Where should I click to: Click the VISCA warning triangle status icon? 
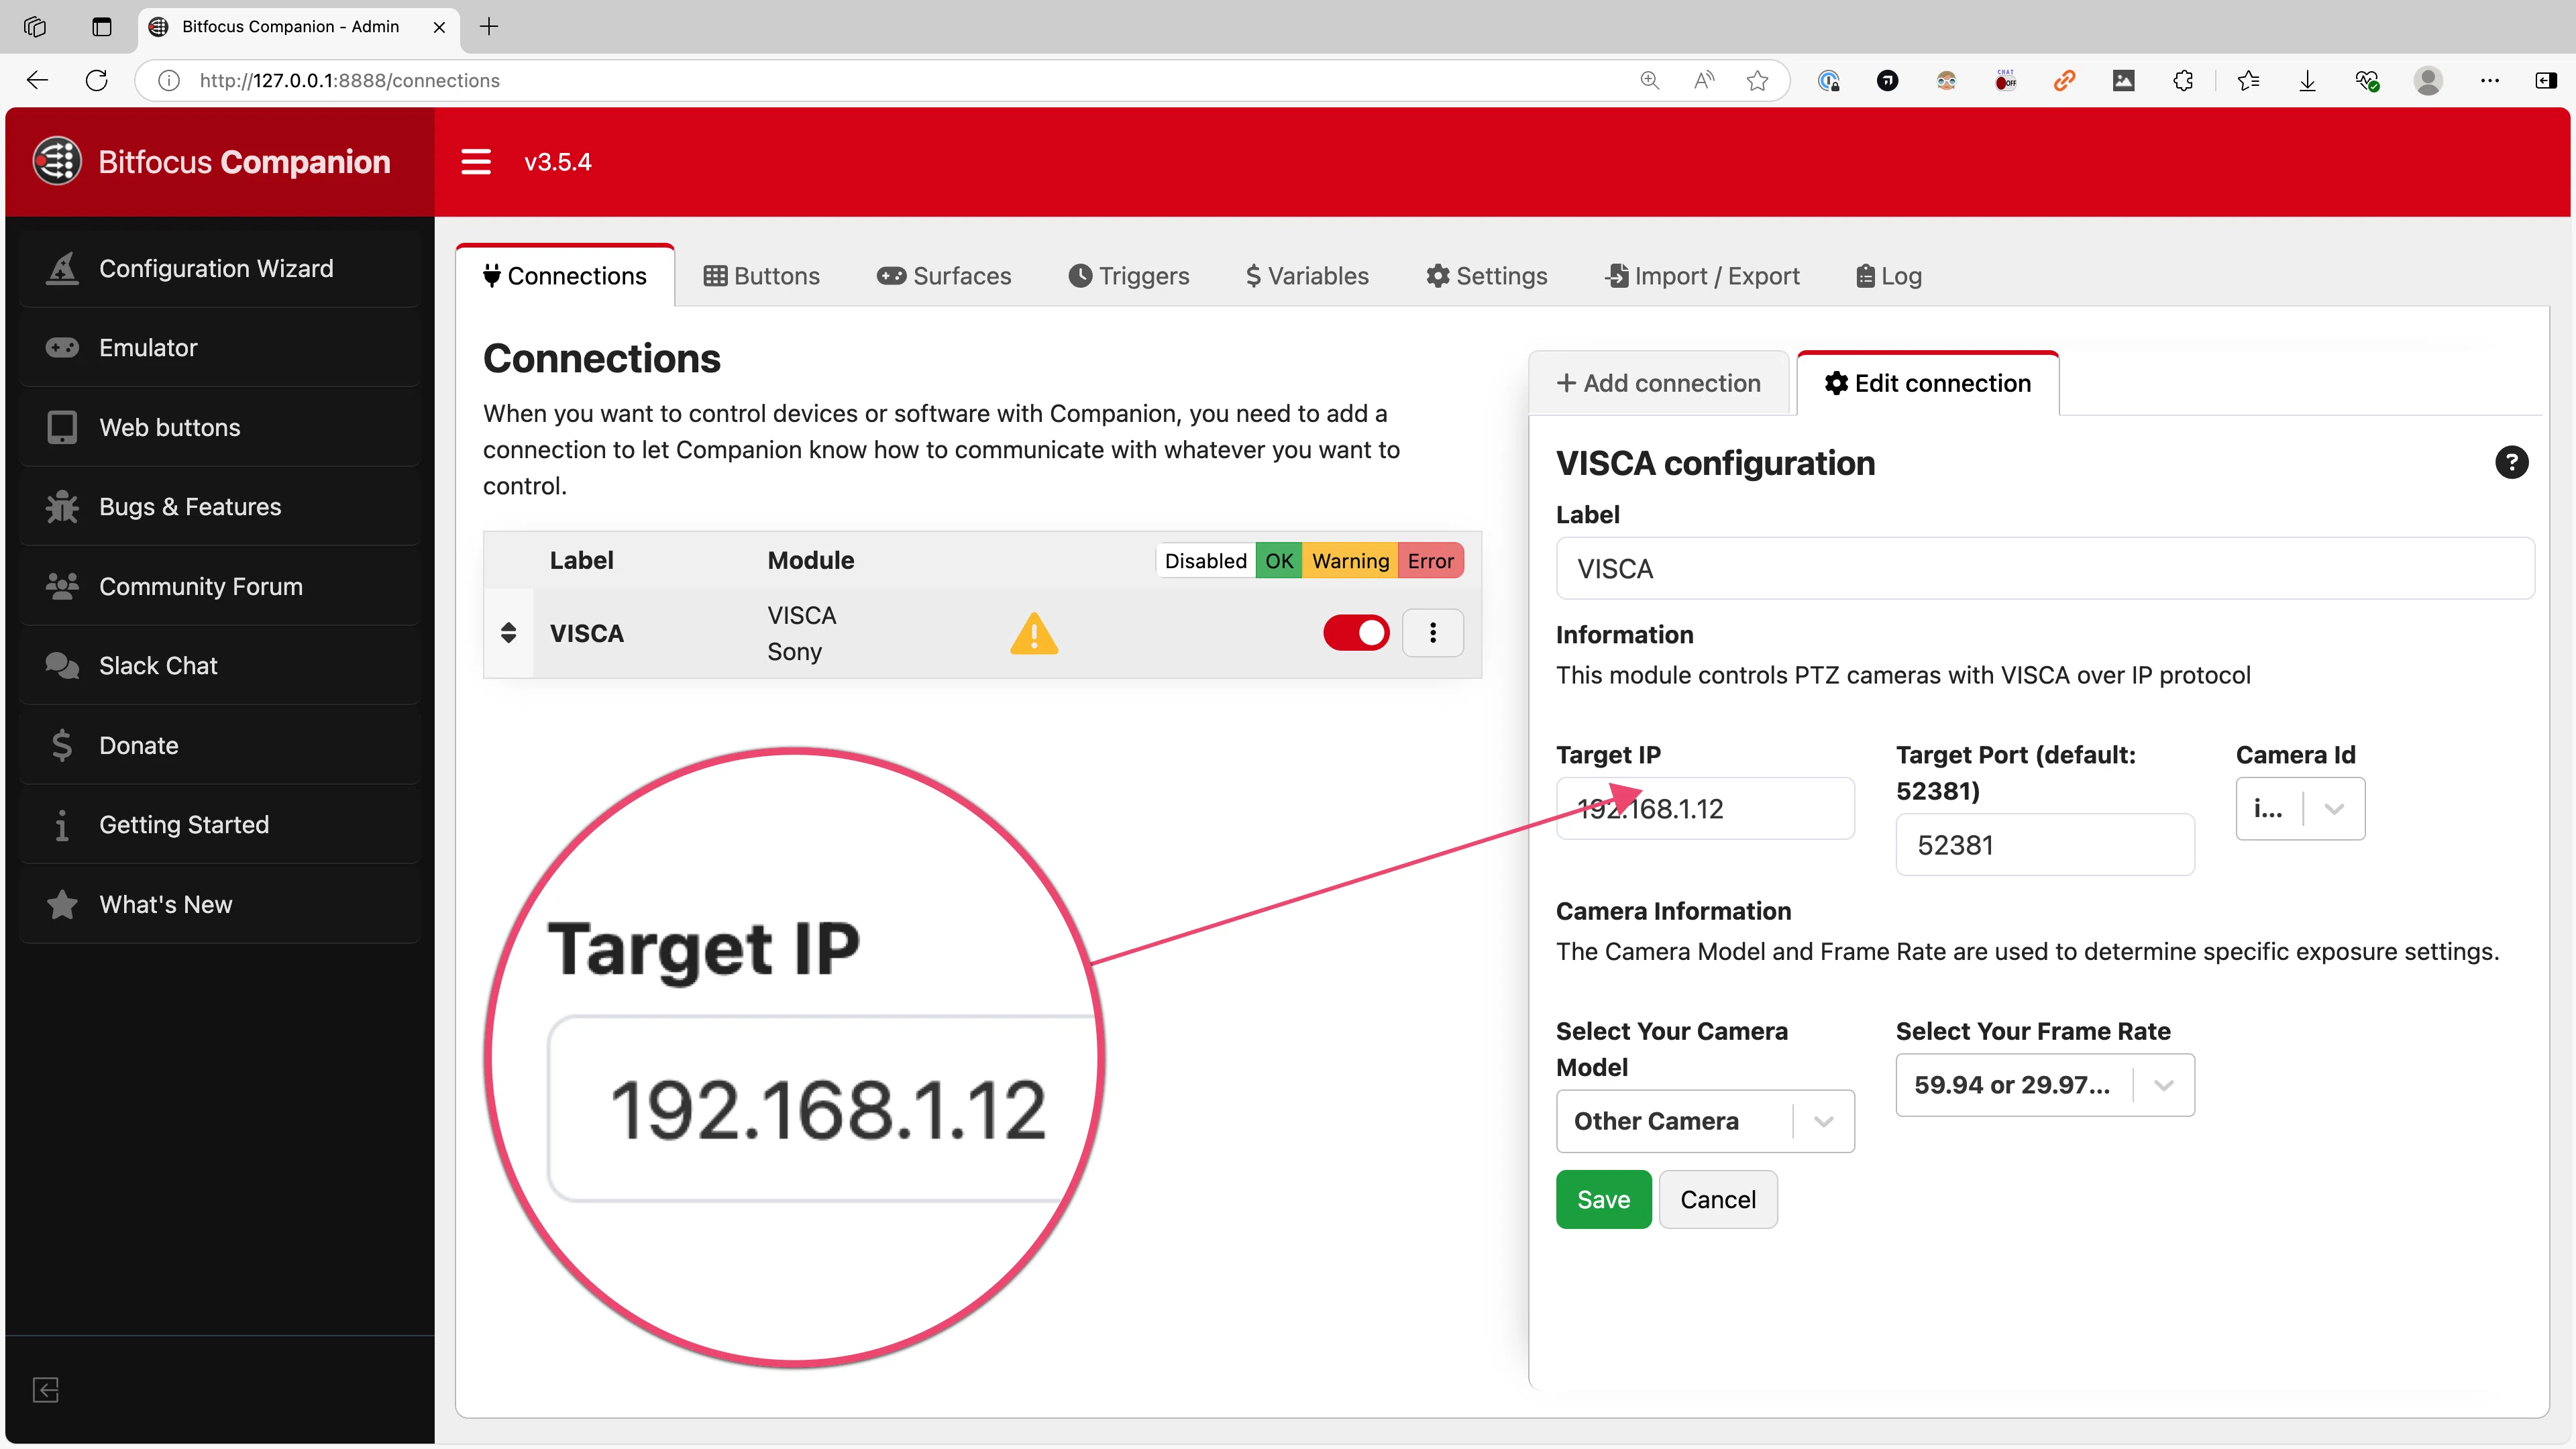pos(1034,634)
